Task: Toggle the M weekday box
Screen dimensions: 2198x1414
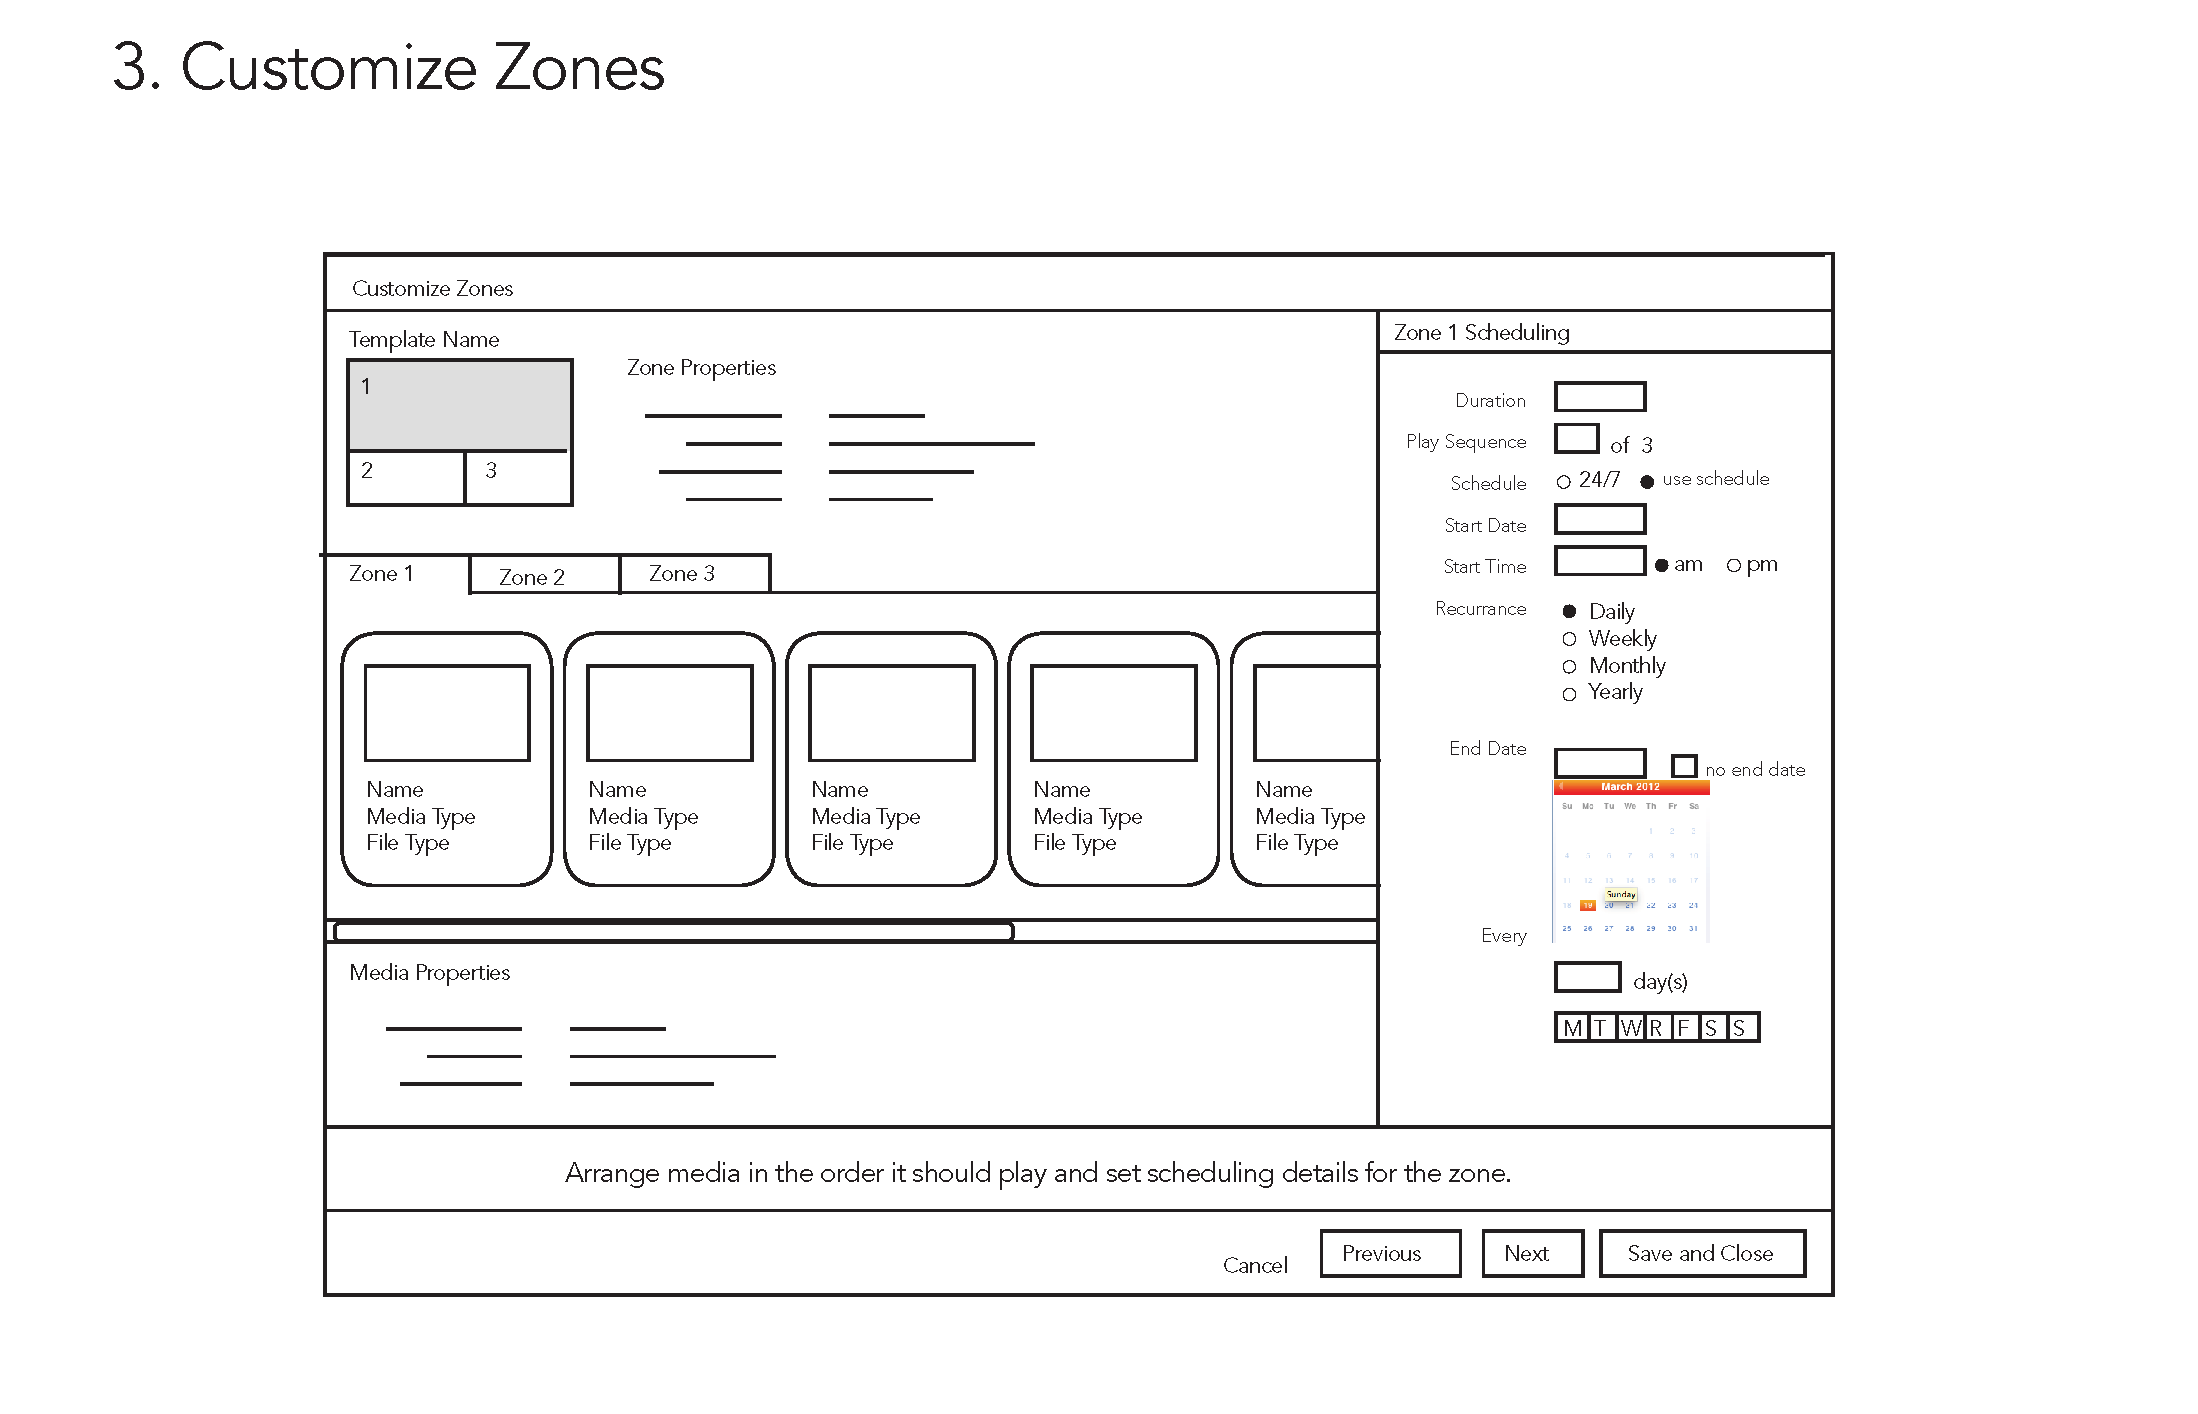Action: (1572, 1028)
